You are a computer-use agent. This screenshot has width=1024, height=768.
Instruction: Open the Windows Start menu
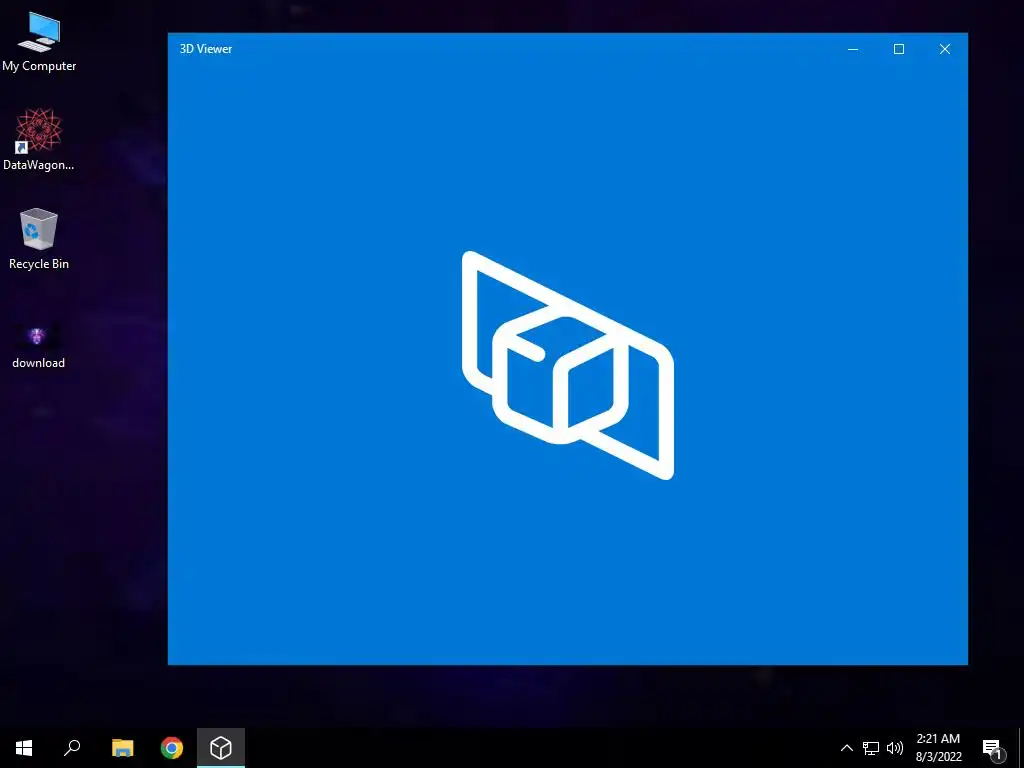(x=24, y=748)
